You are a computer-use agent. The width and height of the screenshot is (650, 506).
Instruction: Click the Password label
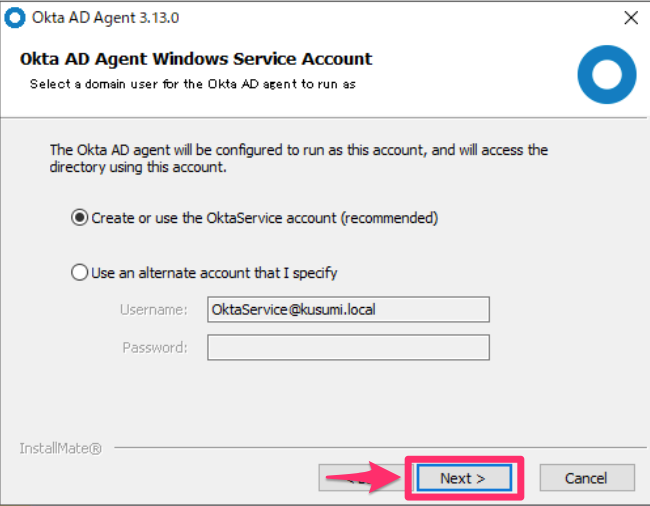pos(155,347)
